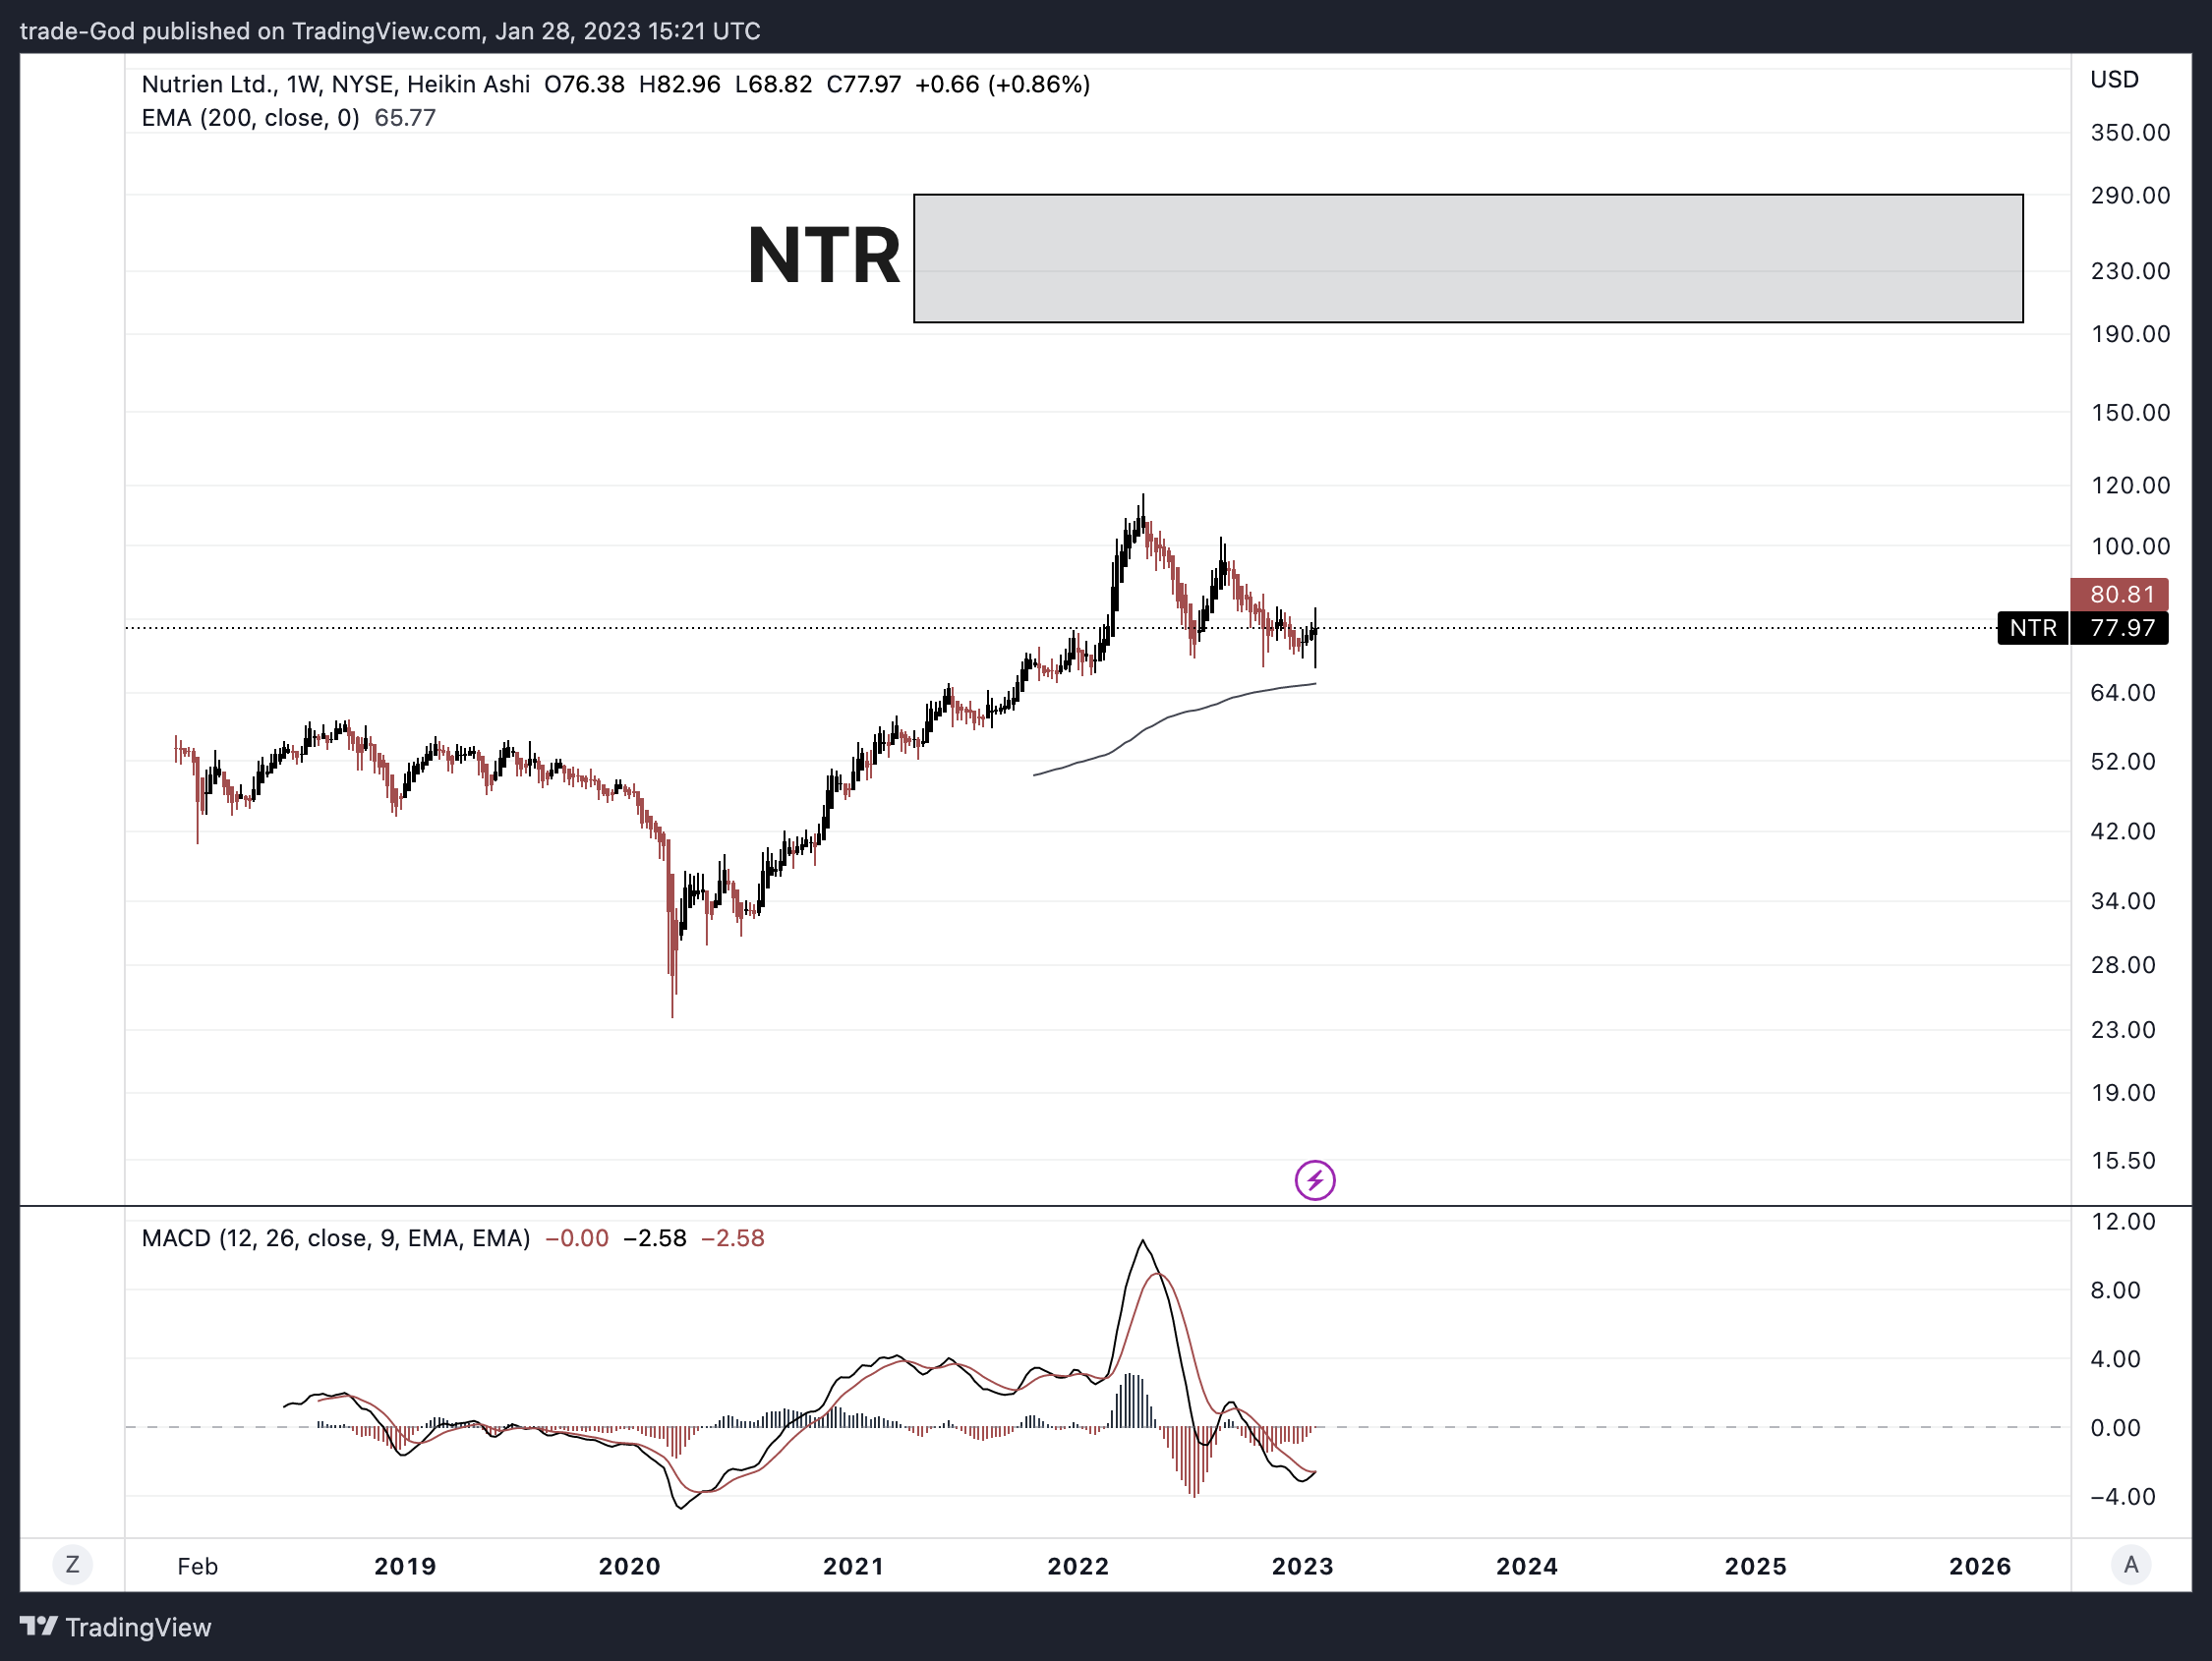
Task: Click the 2019 time axis label
Action: pyautogui.click(x=405, y=1566)
